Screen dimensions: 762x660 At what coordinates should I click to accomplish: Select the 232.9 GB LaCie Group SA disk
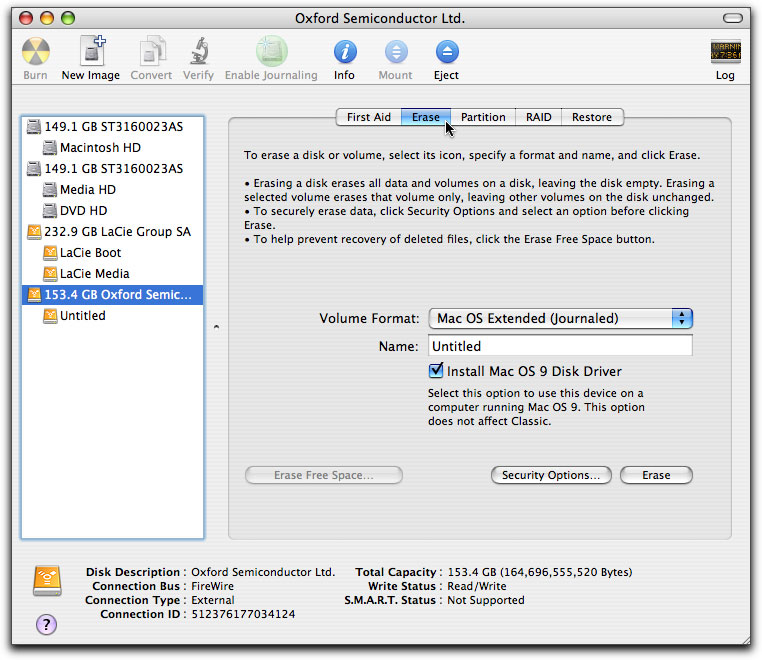[x=113, y=232]
